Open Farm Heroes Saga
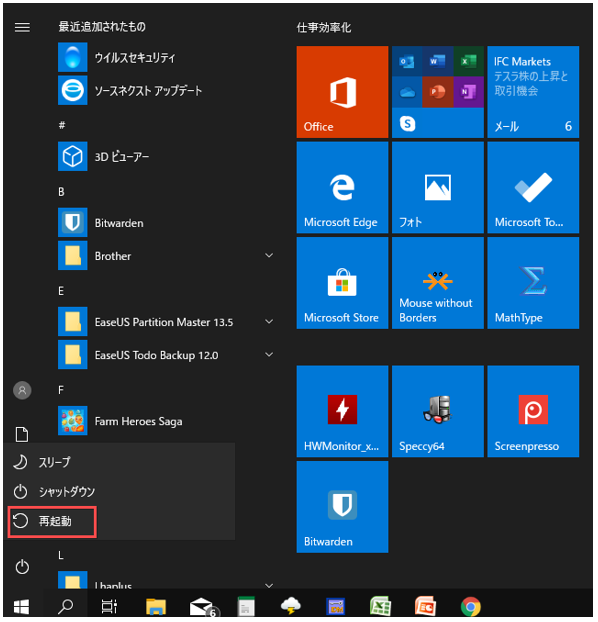The height and width of the screenshot is (622, 598). (167, 421)
